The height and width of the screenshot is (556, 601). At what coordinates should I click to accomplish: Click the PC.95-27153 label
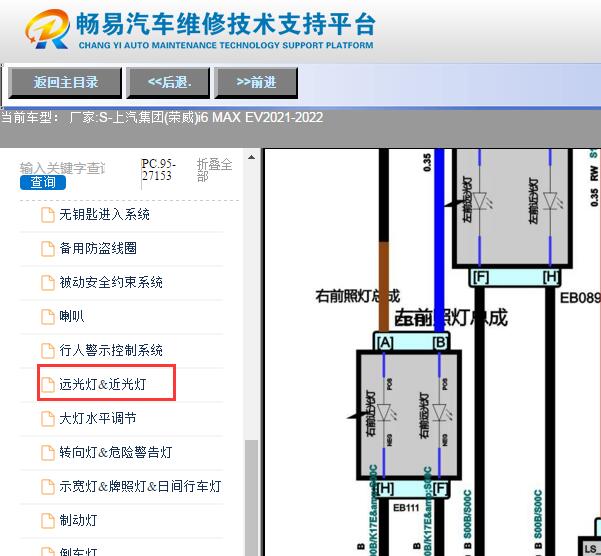[x=159, y=170]
